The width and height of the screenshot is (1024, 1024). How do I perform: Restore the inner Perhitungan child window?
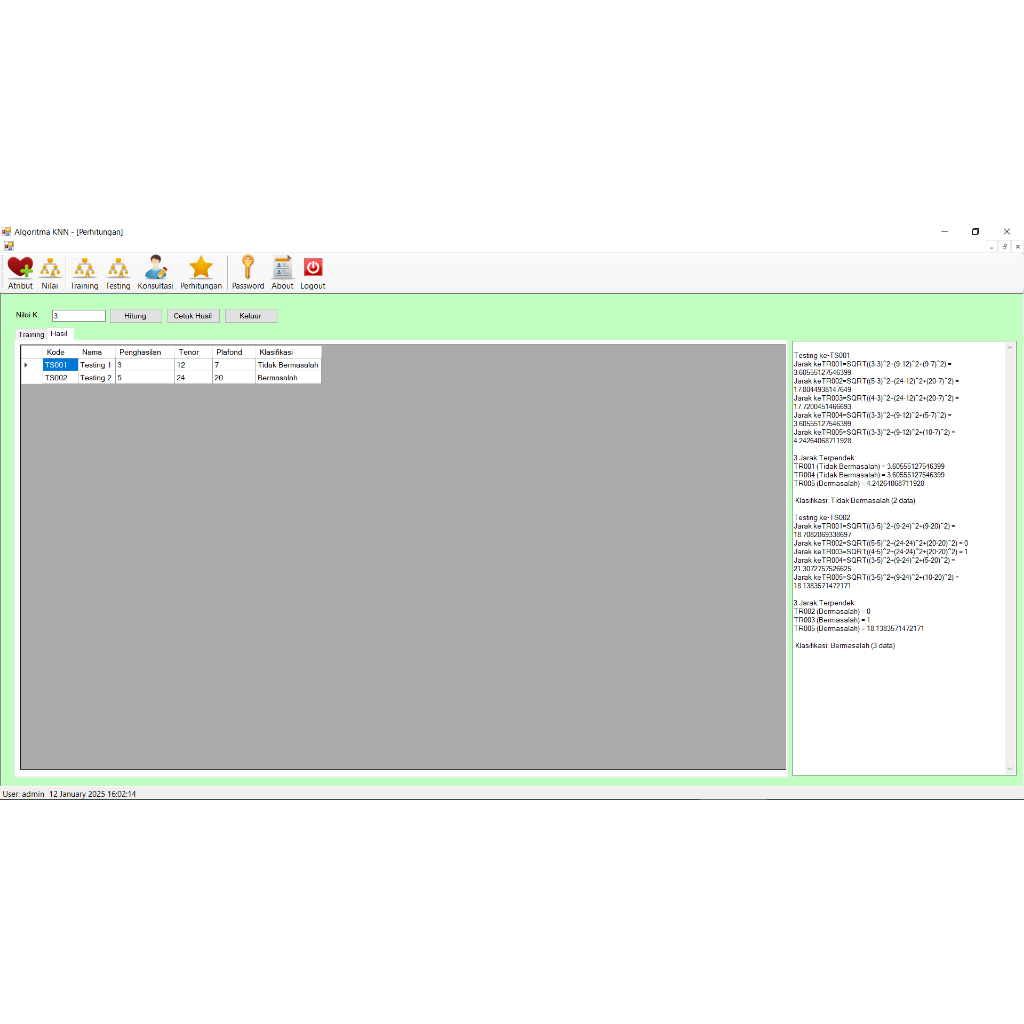[x=1004, y=246]
